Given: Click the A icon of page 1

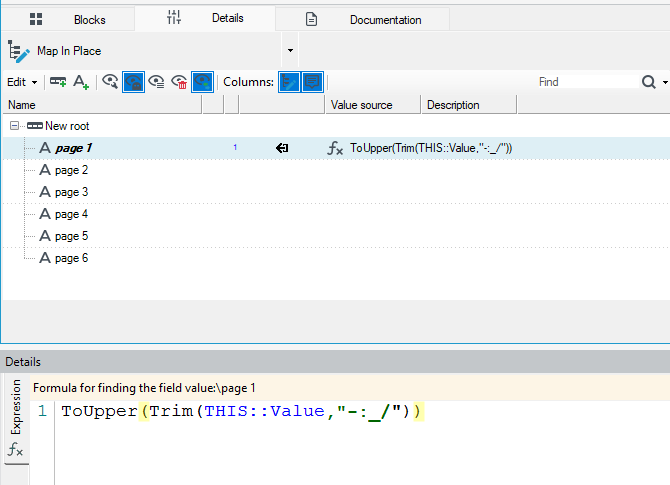Looking at the screenshot, I should pyautogui.click(x=45, y=148).
